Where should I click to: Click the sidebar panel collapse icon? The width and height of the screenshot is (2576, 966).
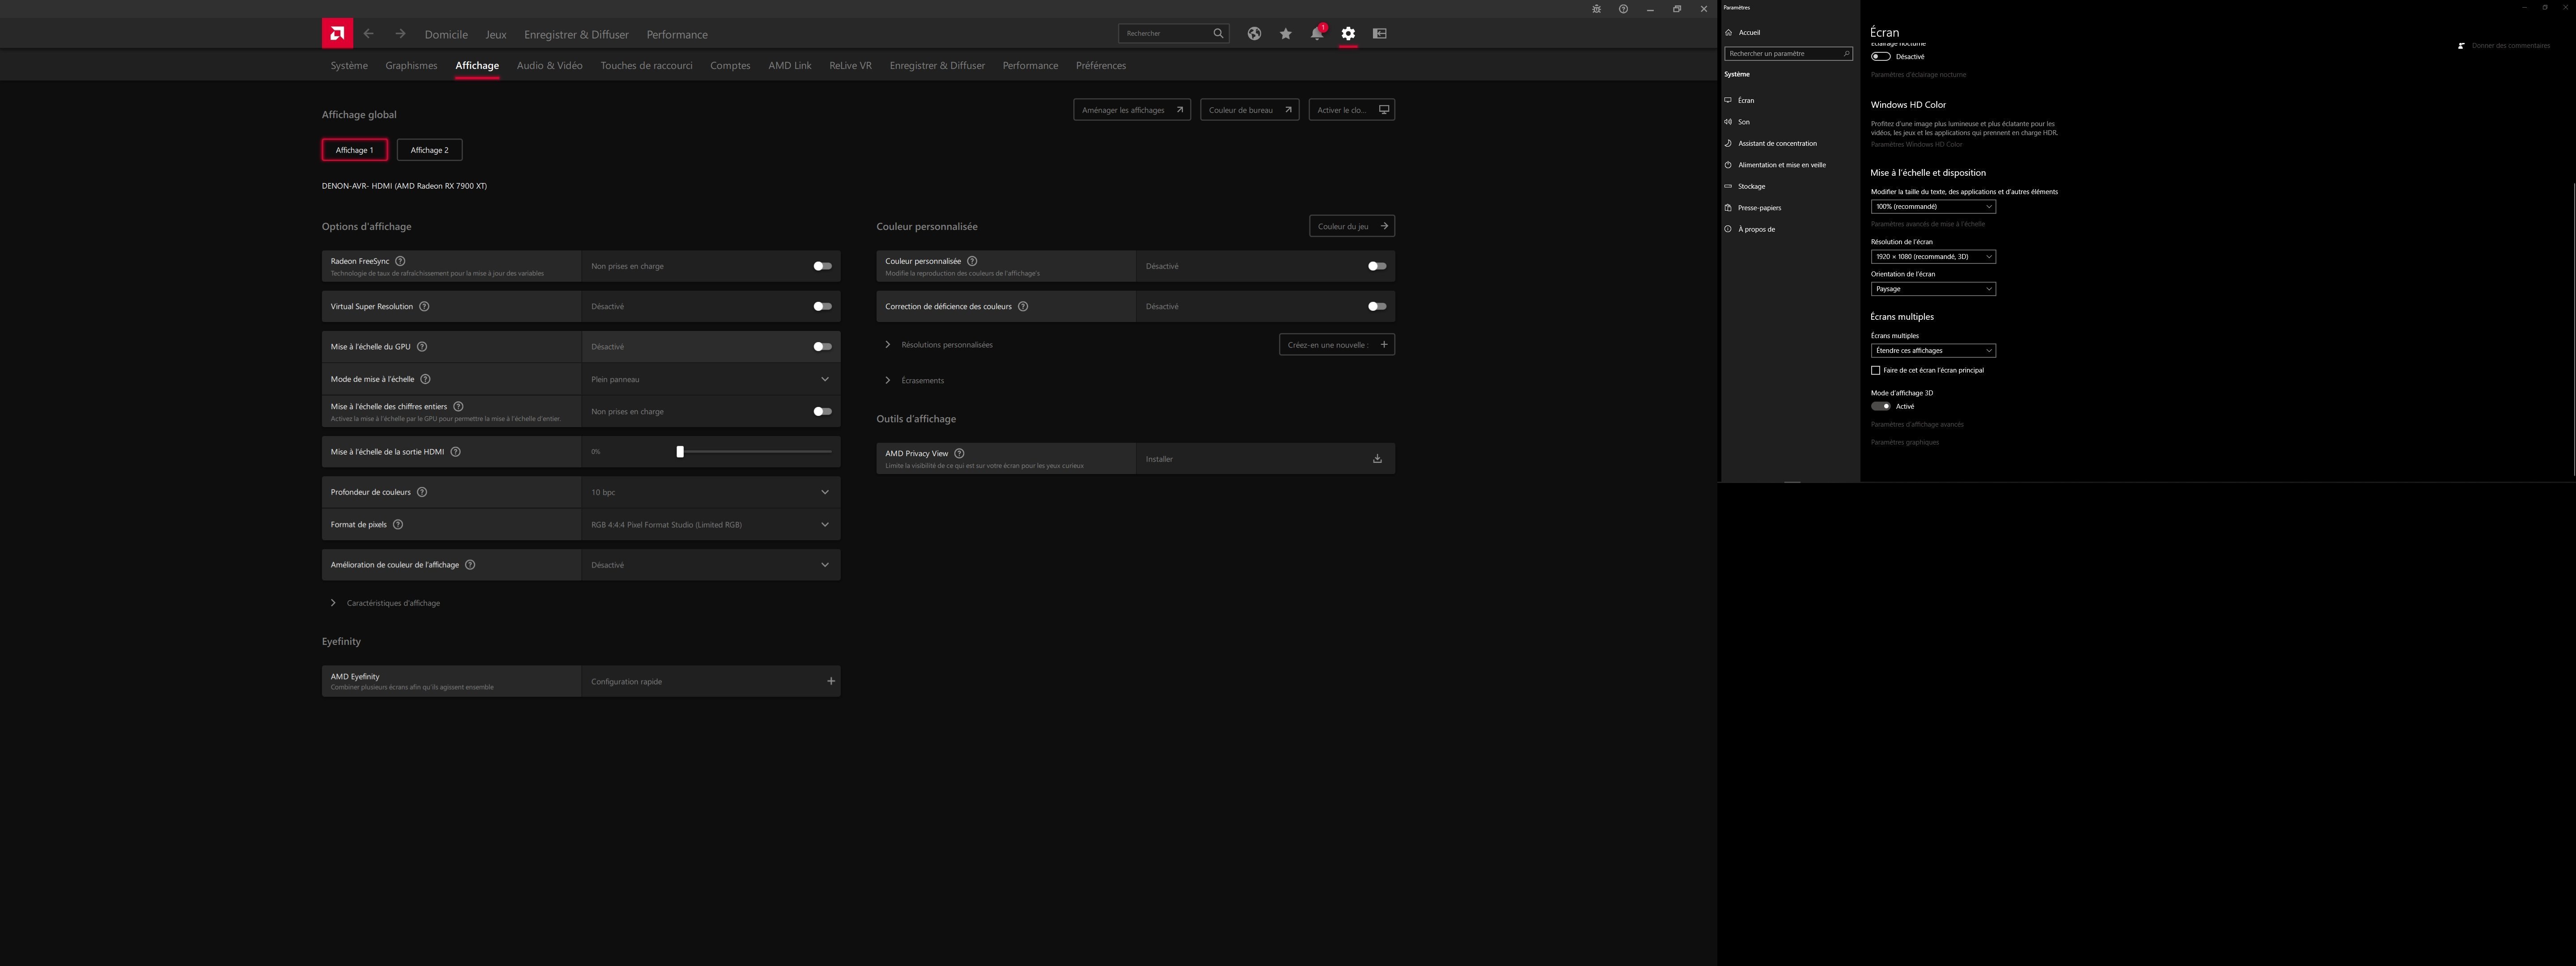(1380, 33)
